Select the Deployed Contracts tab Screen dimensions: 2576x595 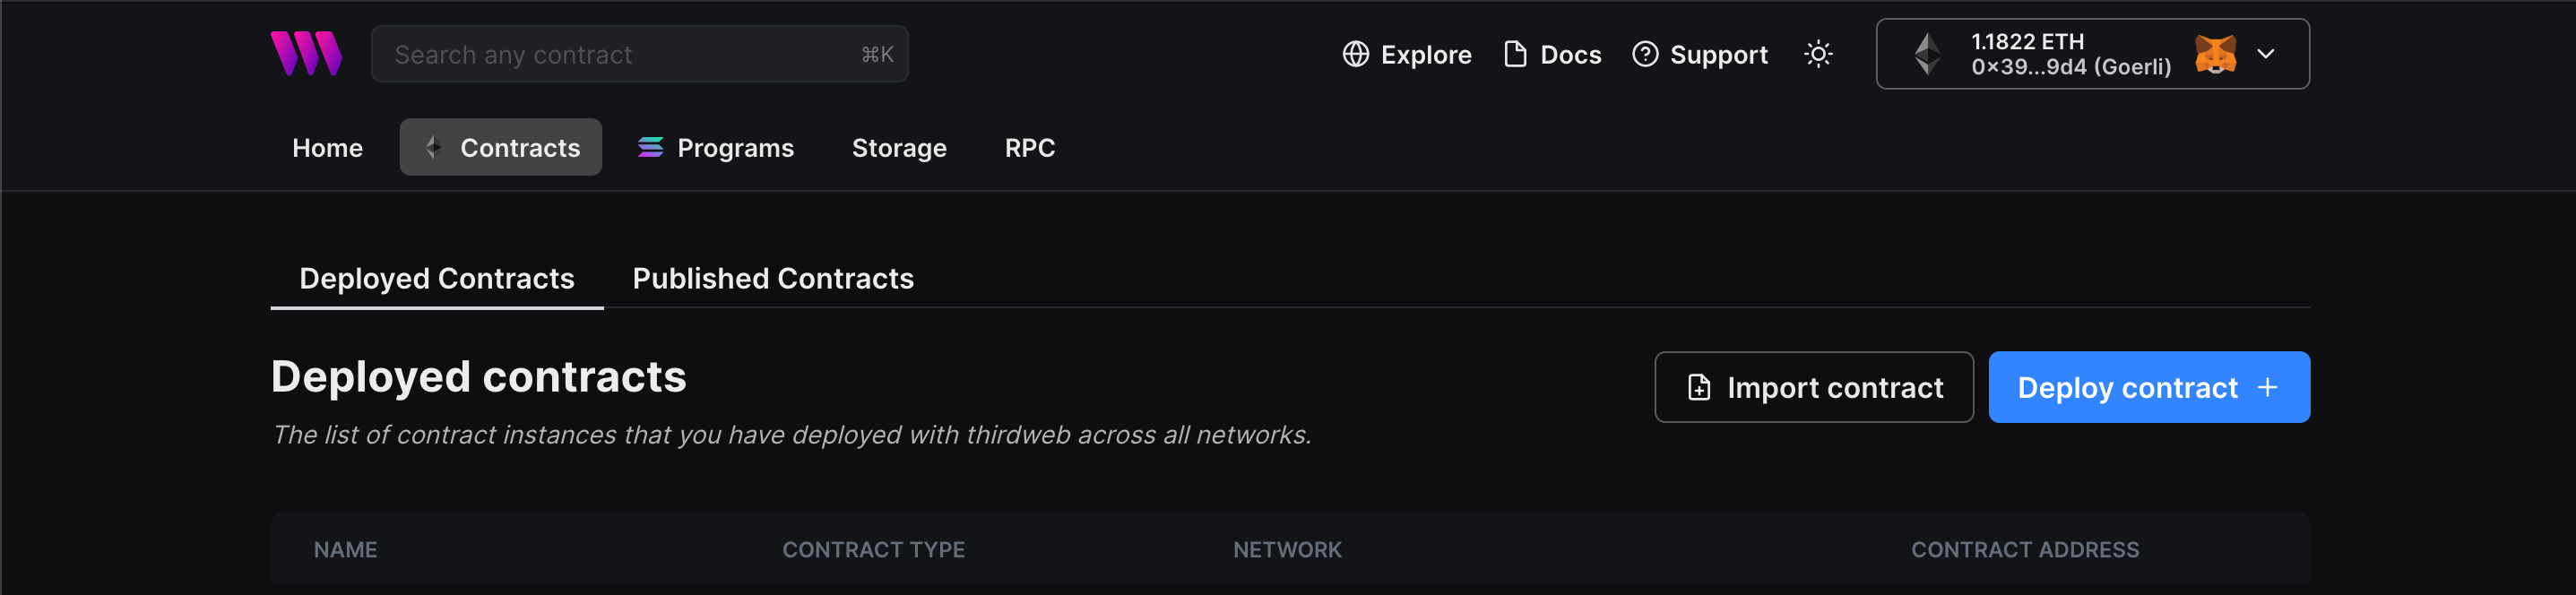[x=437, y=278]
